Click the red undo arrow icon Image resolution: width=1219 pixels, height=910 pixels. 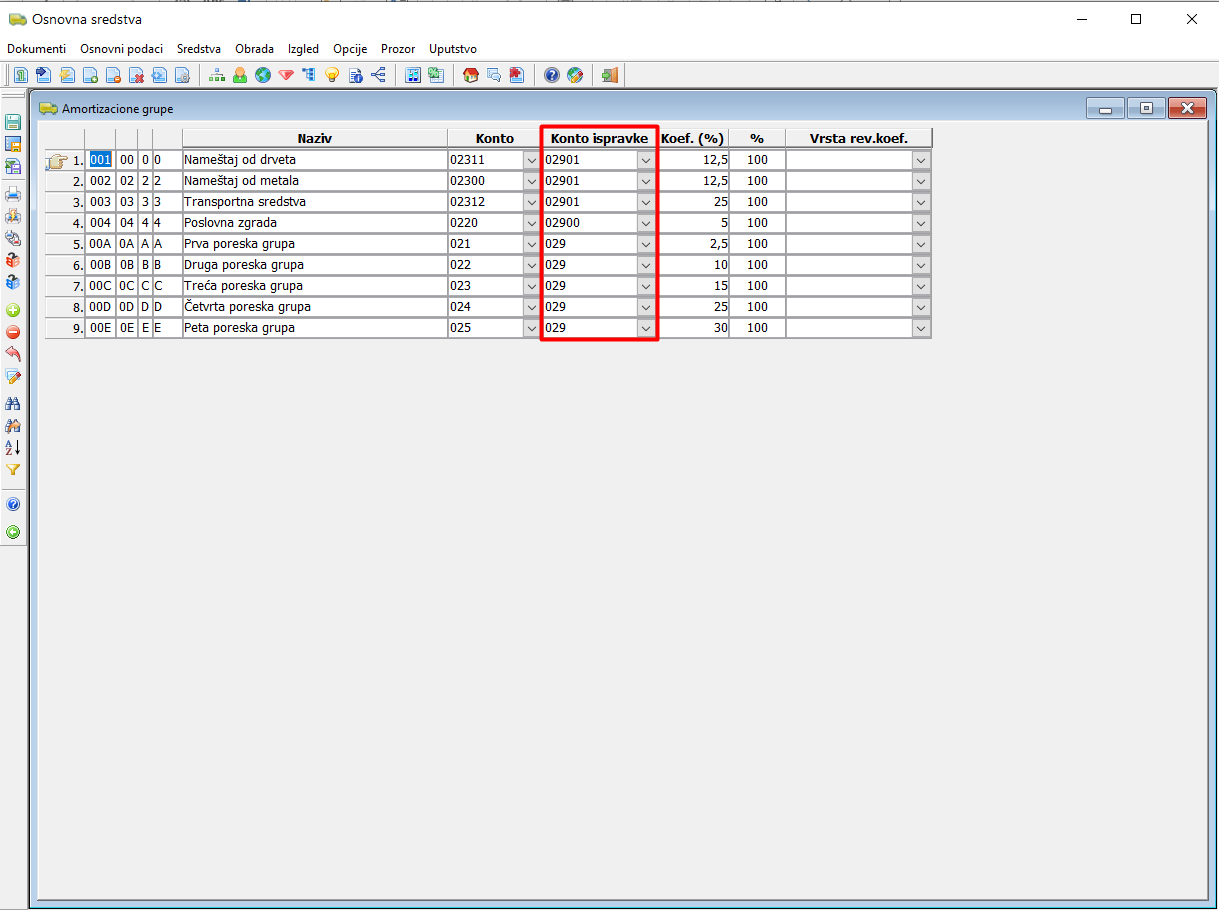pyautogui.click(x=13, y=354)
